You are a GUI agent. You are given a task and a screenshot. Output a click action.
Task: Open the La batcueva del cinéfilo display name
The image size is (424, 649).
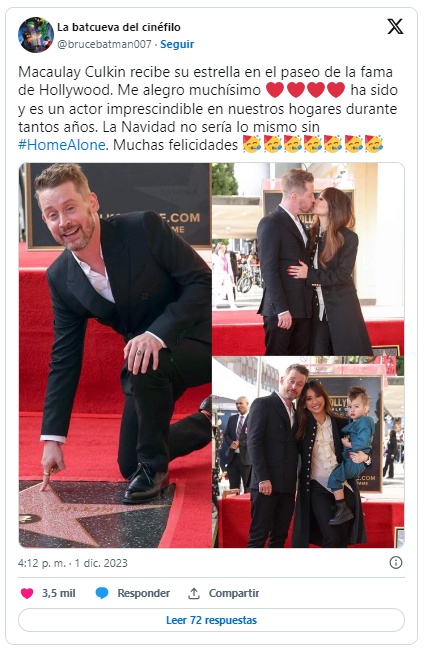coord(119,27)
